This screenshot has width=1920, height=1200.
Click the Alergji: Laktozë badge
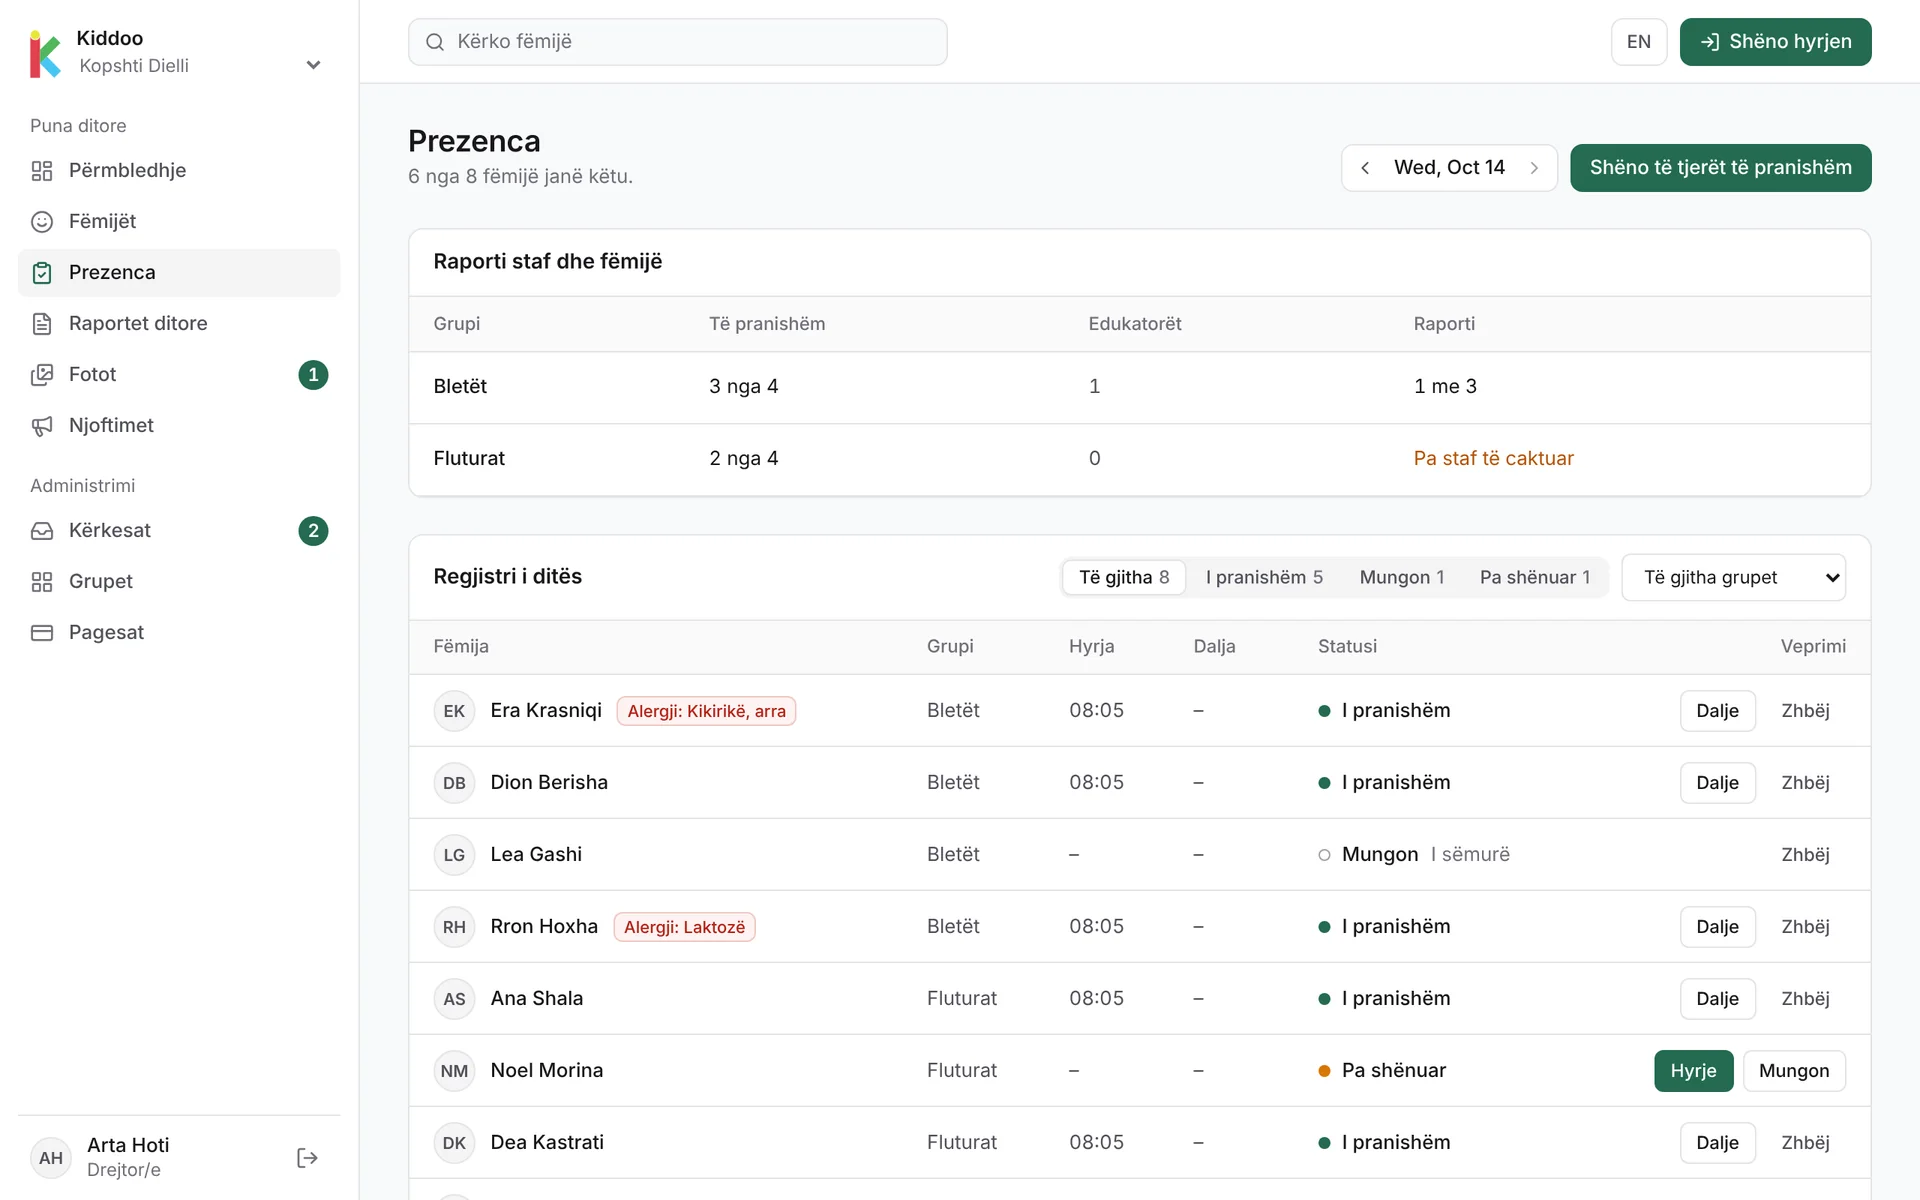click(684, 927)
